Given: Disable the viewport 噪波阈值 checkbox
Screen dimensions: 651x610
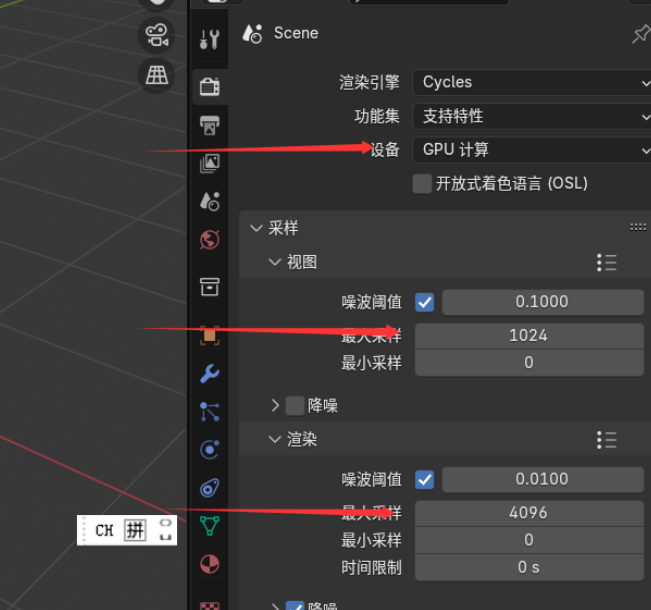Looking at the screenshot, I should tap(424, 302).
